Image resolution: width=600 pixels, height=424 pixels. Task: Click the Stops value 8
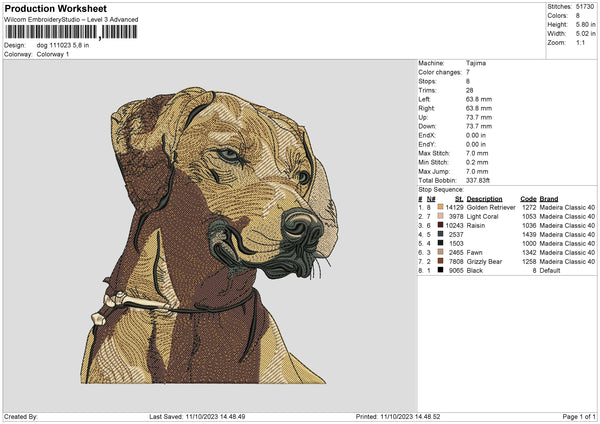(468, 81)
